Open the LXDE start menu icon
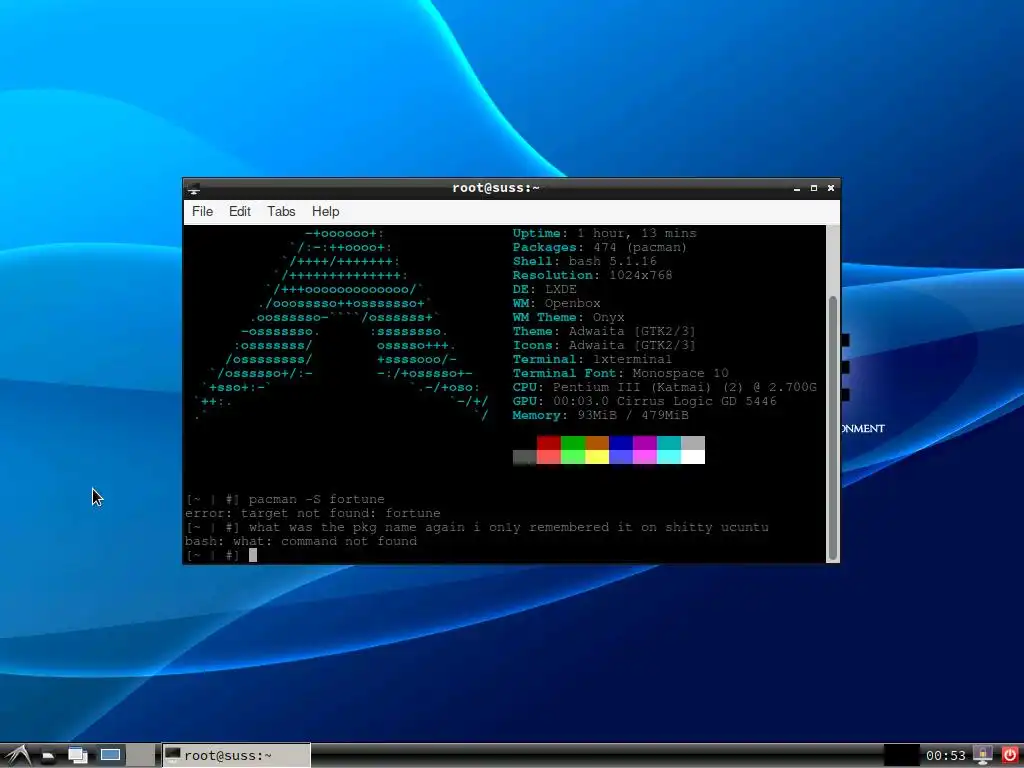 pyautogui.click(x=16, y=756)
